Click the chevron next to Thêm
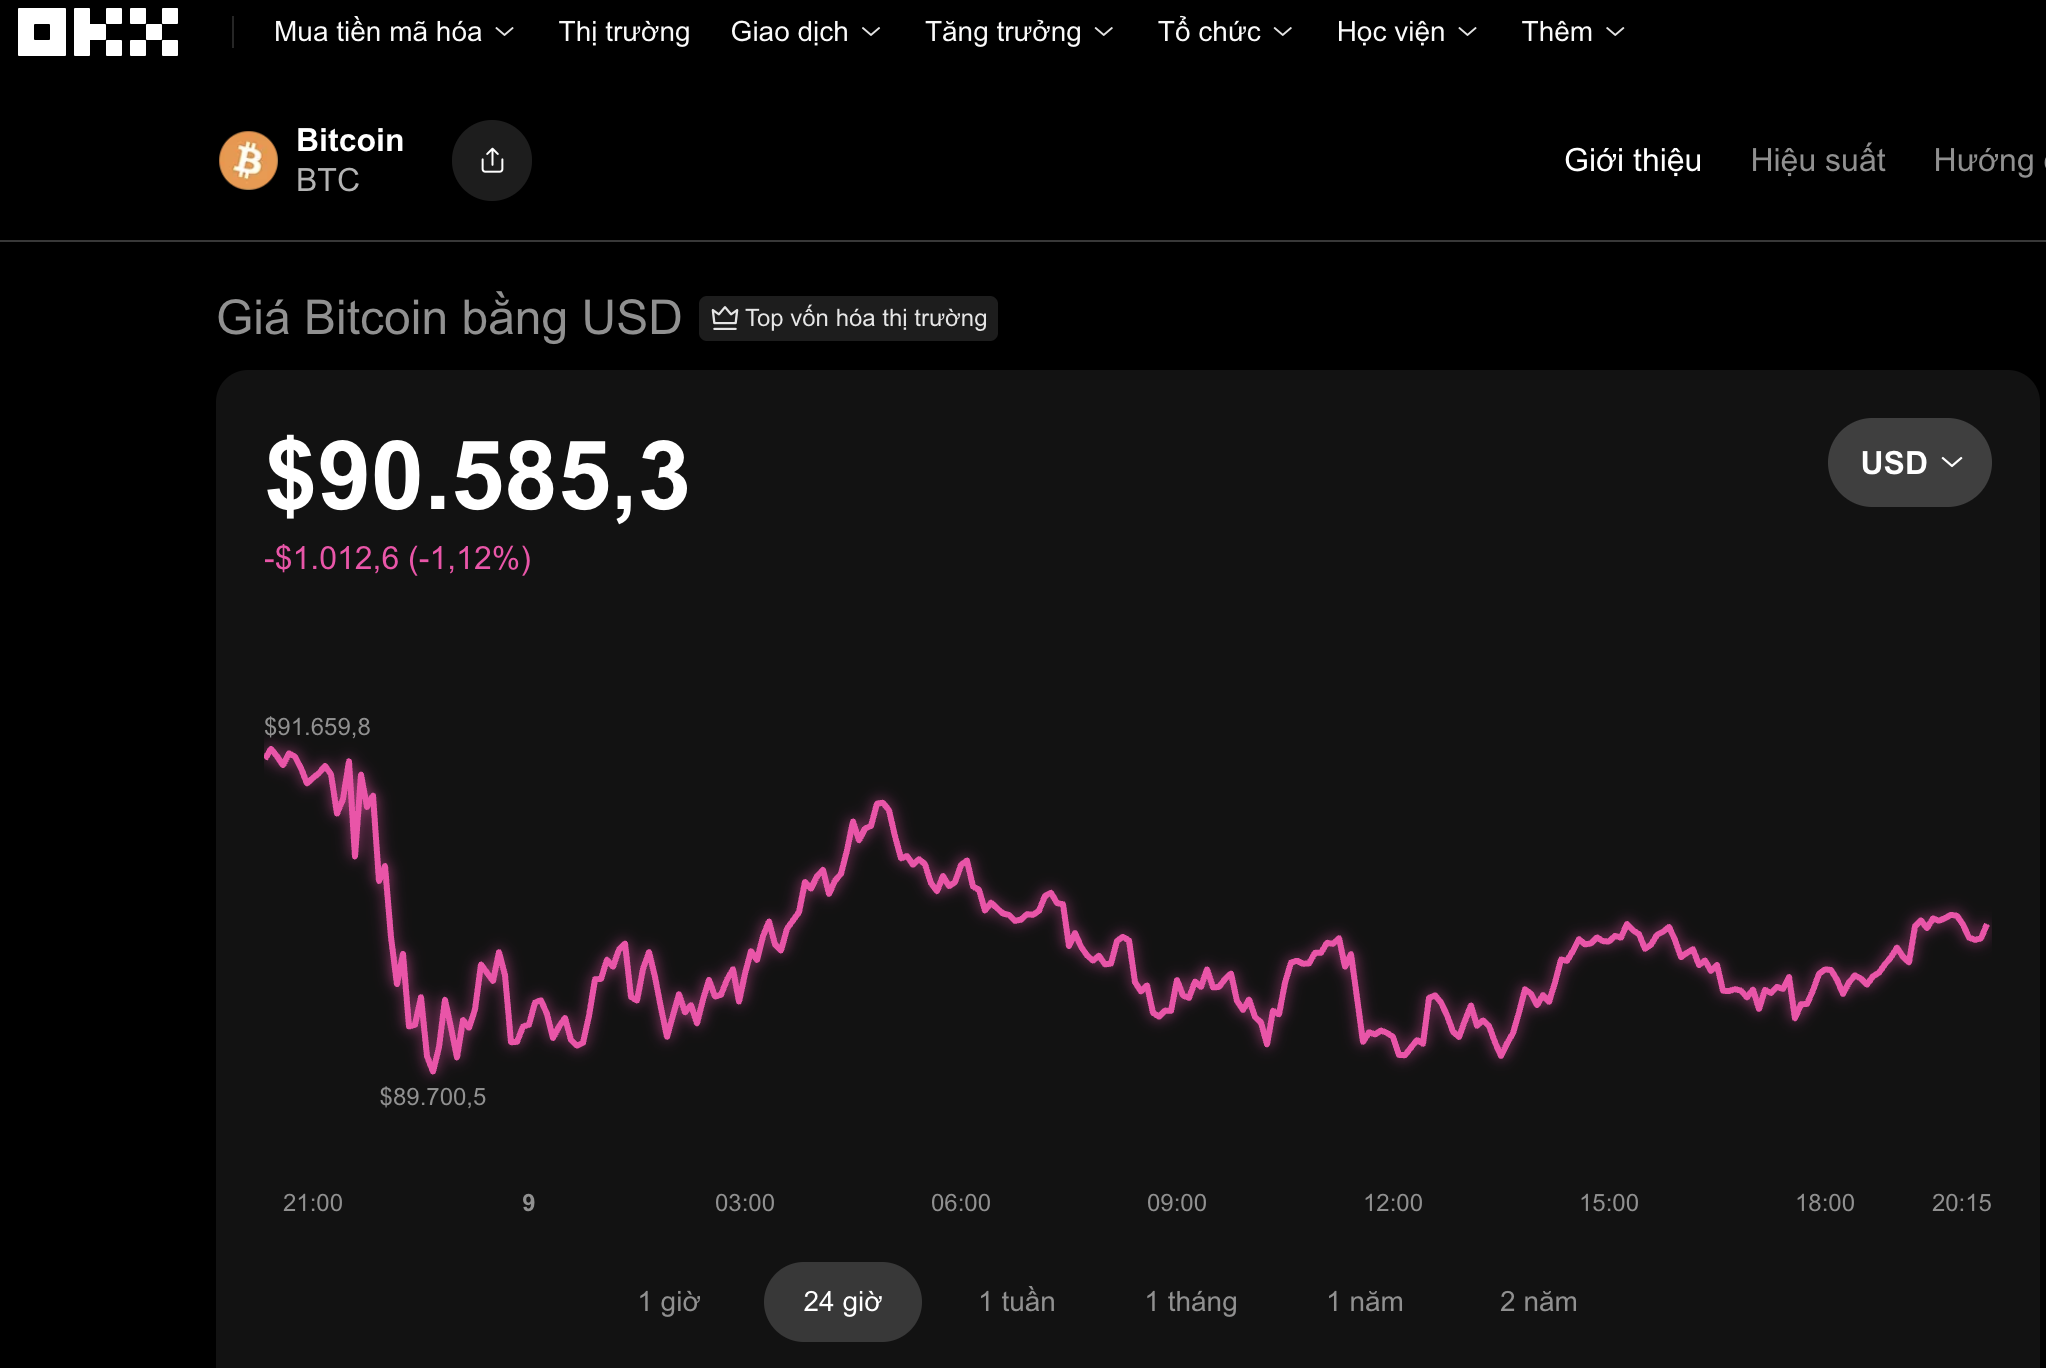Viewport: 2046px width, 1368px height. click(x=1614, y=31)
